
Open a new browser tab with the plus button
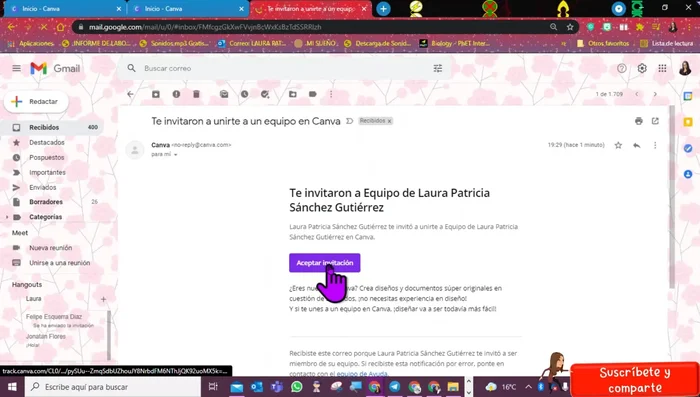click(383, 9)
